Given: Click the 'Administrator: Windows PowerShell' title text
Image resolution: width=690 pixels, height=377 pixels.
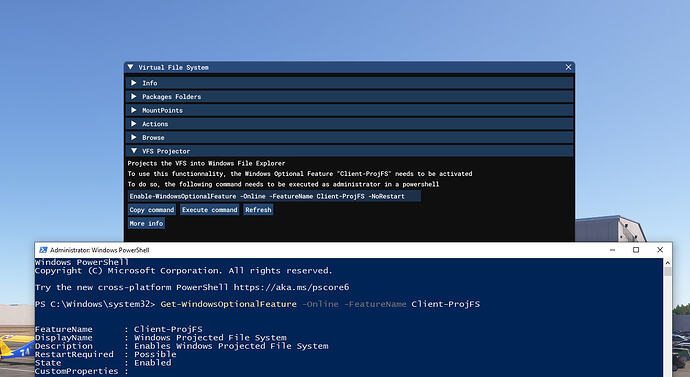Looking at the screenshot, I should coord(99,250).
